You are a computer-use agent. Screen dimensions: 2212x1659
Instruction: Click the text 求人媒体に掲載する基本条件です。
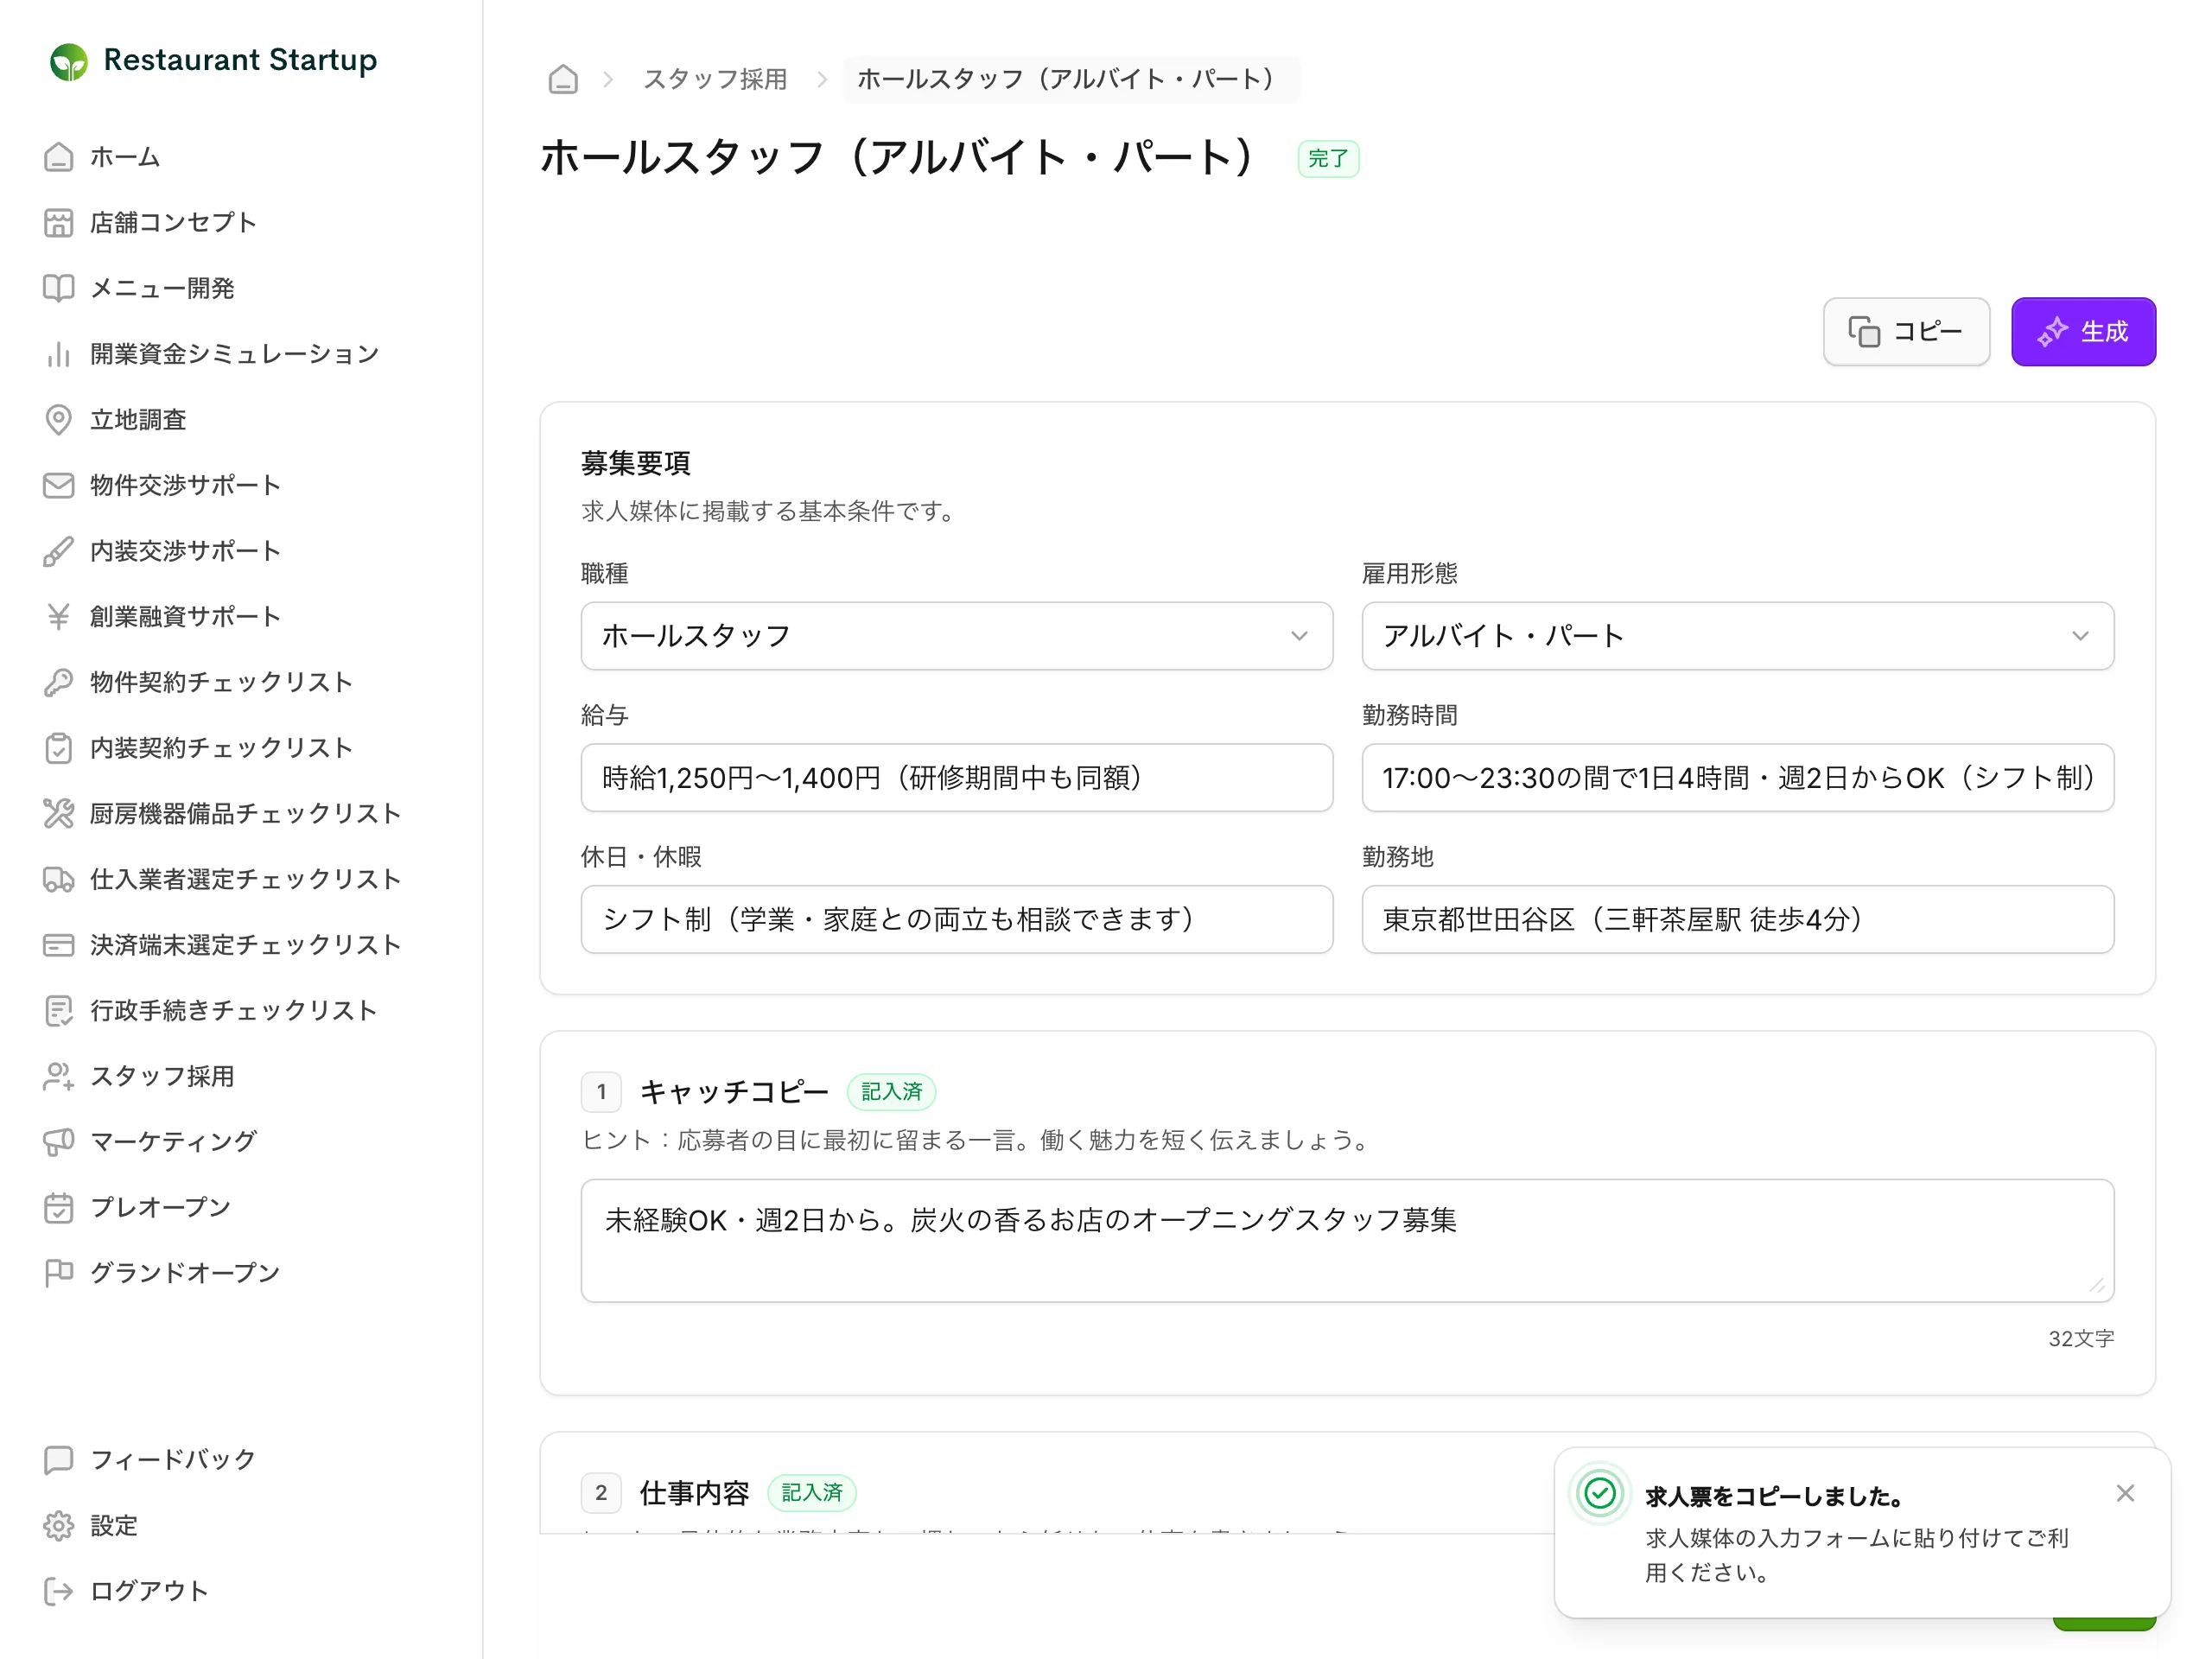pos(769,511)
